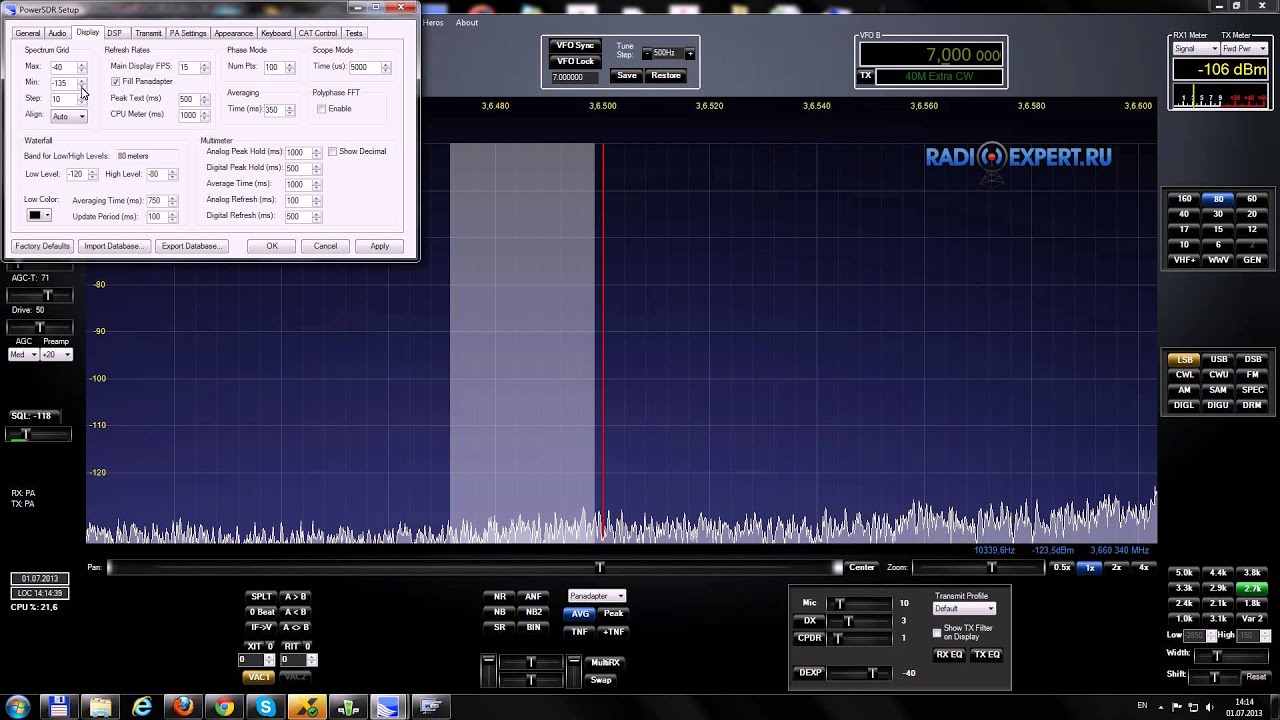Toggle the ANF auto notch filter
Screen dimensions: 1280x720
[534, 596]
